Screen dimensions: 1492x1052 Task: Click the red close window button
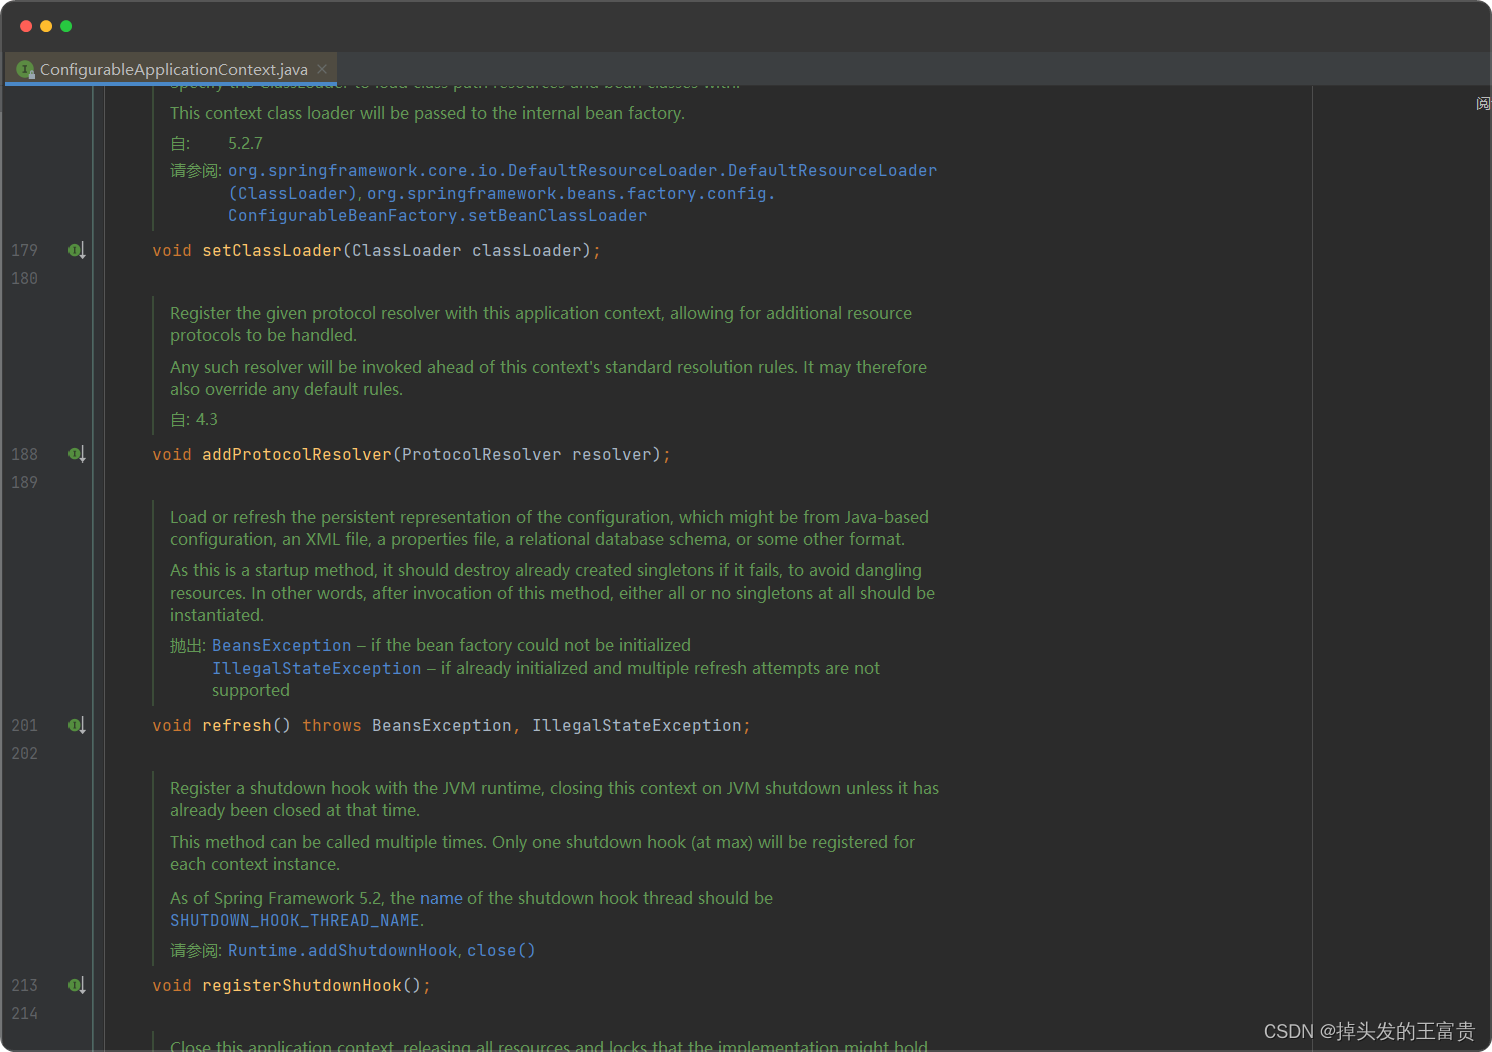26,26
